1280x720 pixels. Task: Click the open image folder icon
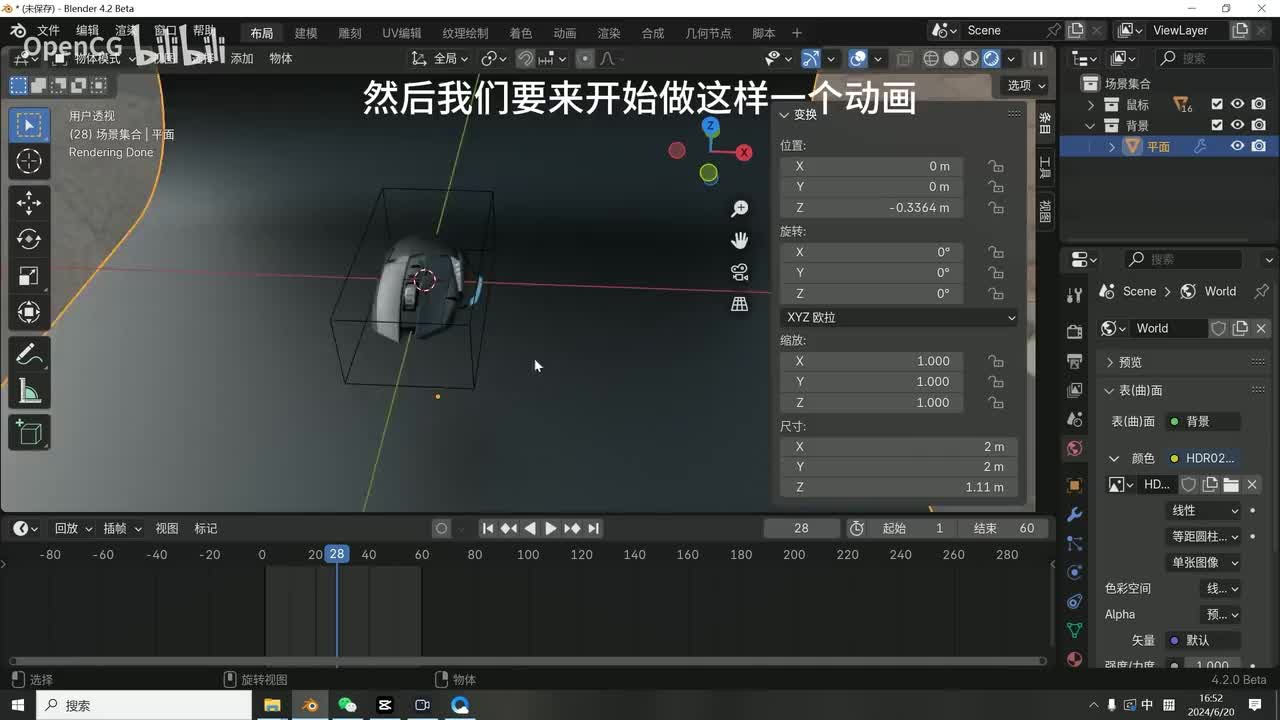tap(1231, 484)
